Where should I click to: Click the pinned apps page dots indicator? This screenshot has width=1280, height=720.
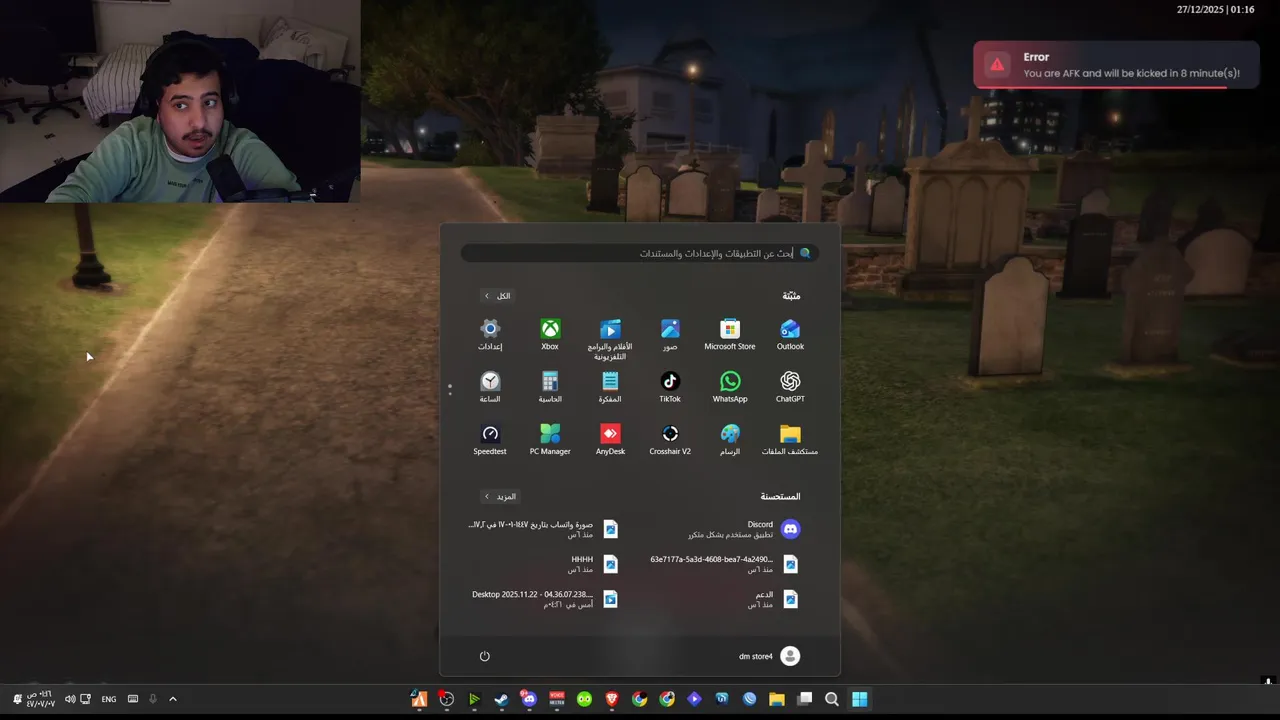tap(450, 390)
